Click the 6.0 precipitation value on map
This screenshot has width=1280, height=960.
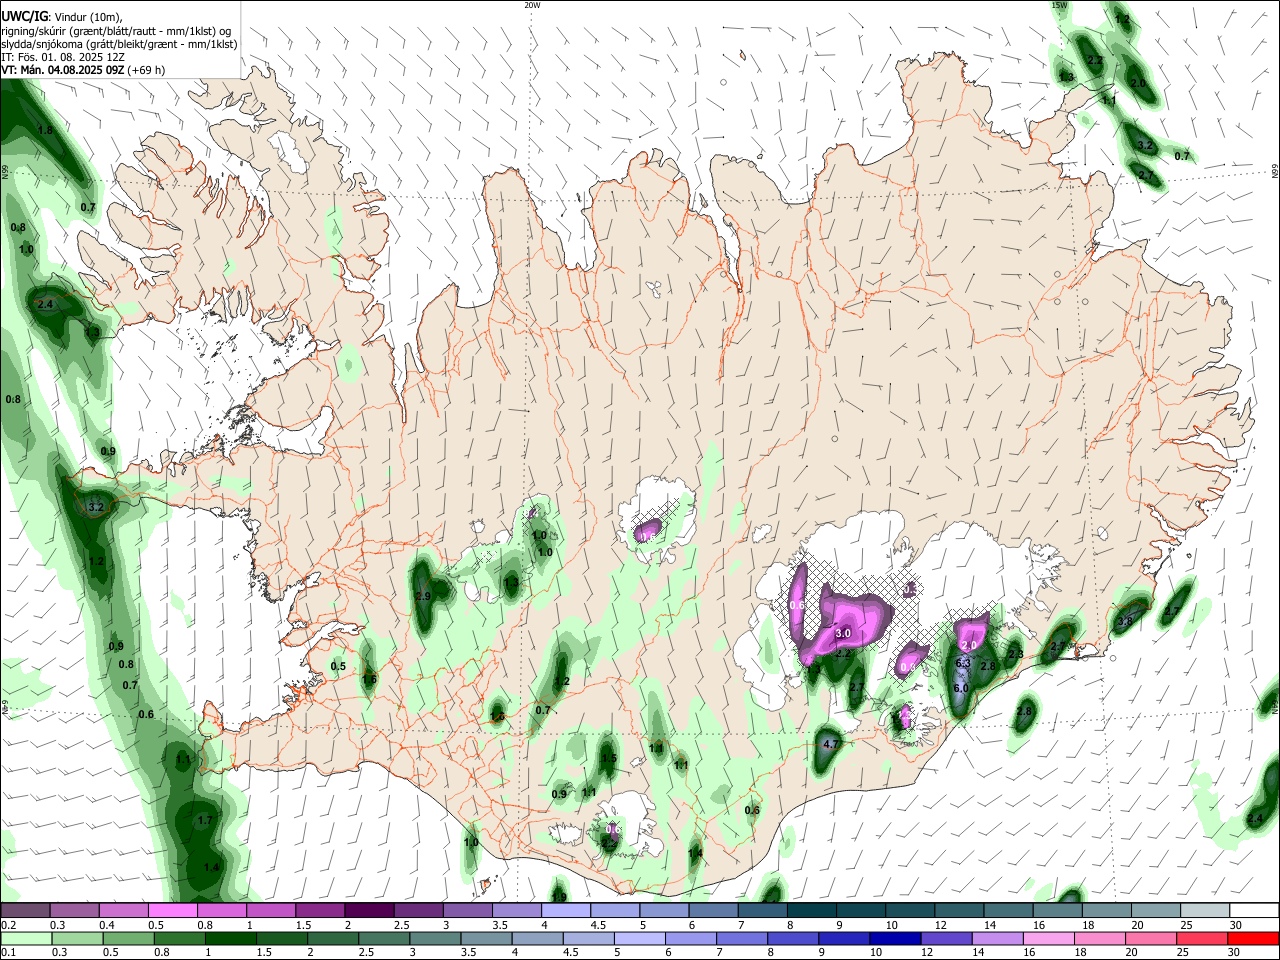[961, 688]
